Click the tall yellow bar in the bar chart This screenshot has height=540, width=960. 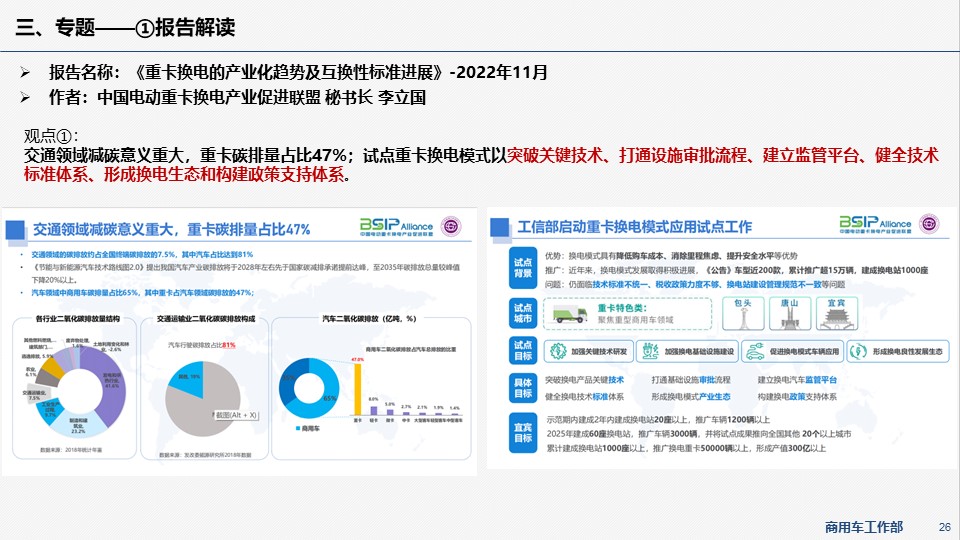358,389
